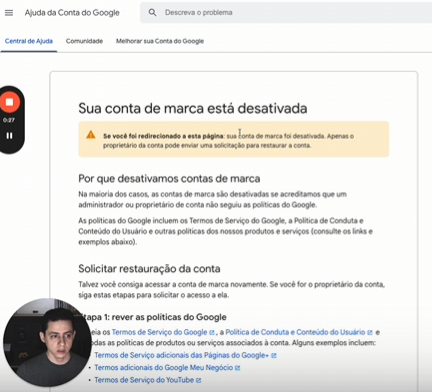Switch to the Comunidade tab
The height and width of the screenshot is (392, 432).
[84, 41]
